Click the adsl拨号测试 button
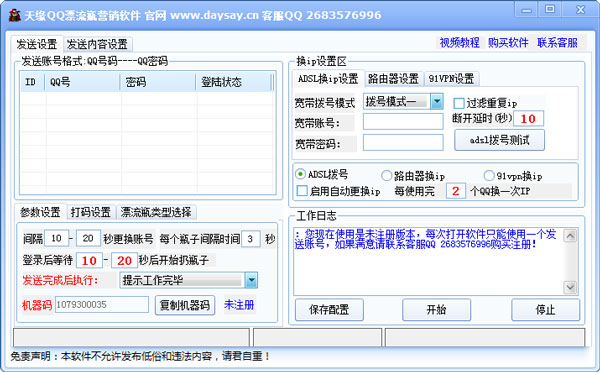600x372 pixels. pyautogui.click(x=499, y=140)
